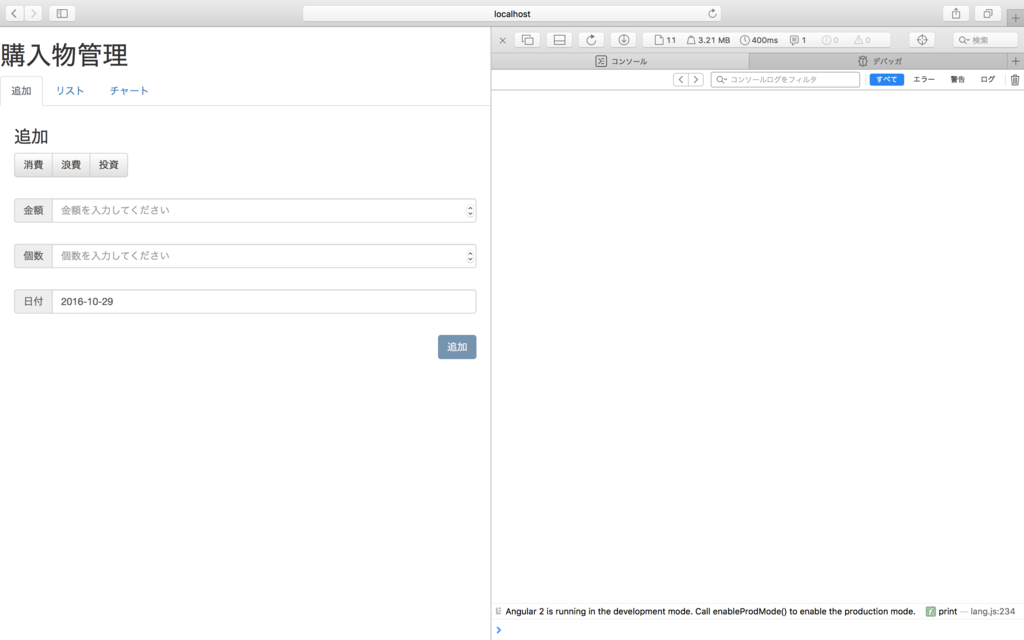Screen dimensions: 1024x640
Task: Filter console by 警告
Action: [957, 79]
